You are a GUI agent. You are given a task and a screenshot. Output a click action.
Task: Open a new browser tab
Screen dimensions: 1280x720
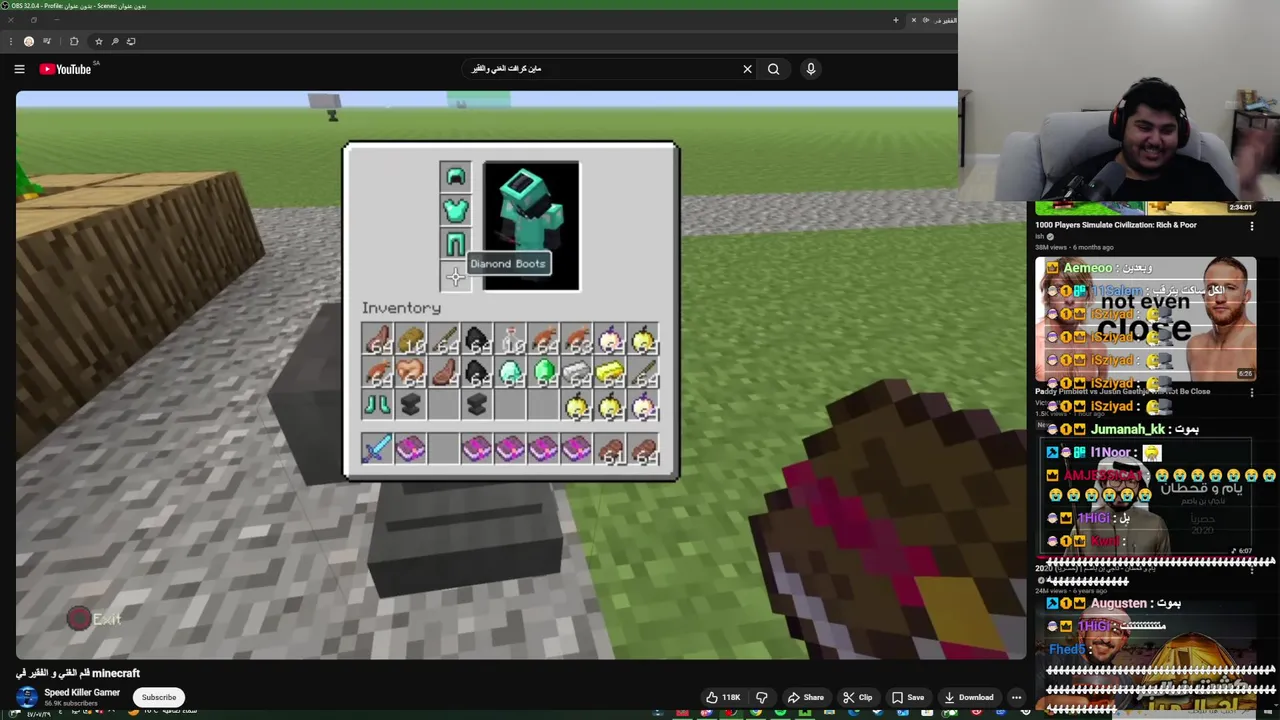(x=896, y=20)
